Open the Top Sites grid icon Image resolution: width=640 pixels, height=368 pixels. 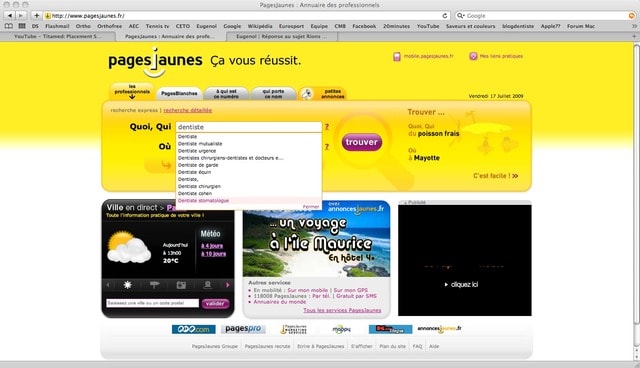tap(22, 26)
